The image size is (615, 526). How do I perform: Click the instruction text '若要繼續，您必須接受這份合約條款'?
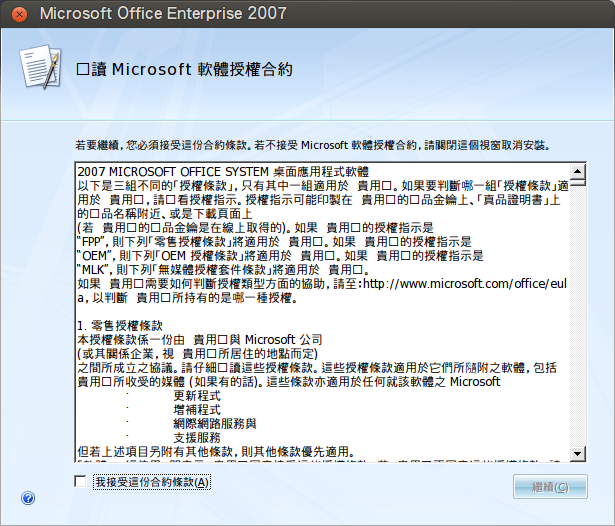click(x=161, y=146)
